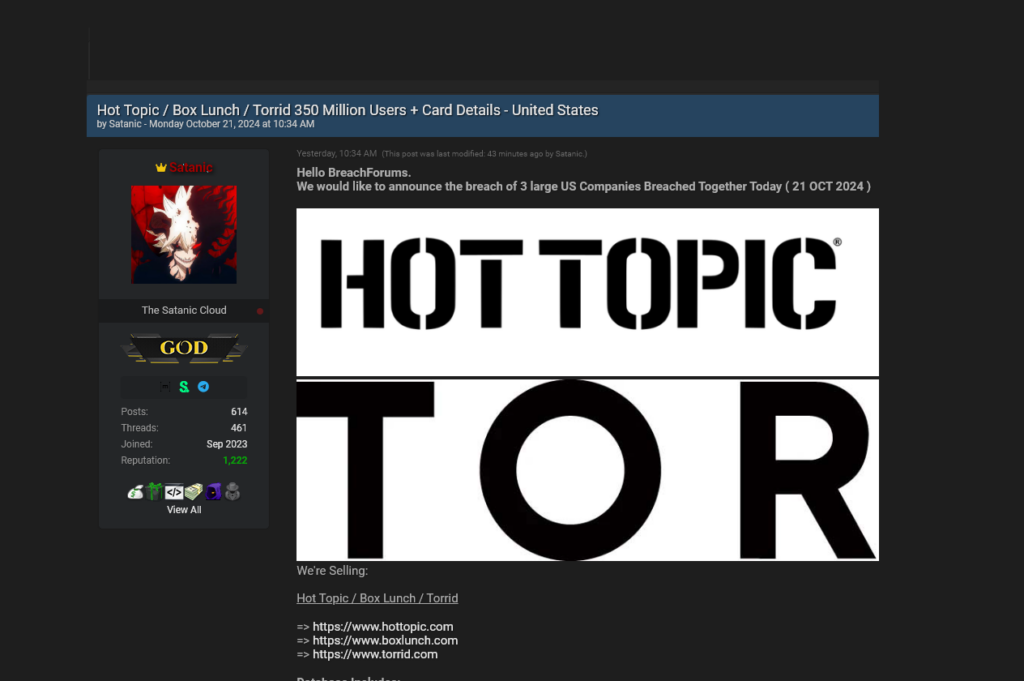Click the Threads count 461
The width and height of the screenshot is (1024, 681).
239,428
